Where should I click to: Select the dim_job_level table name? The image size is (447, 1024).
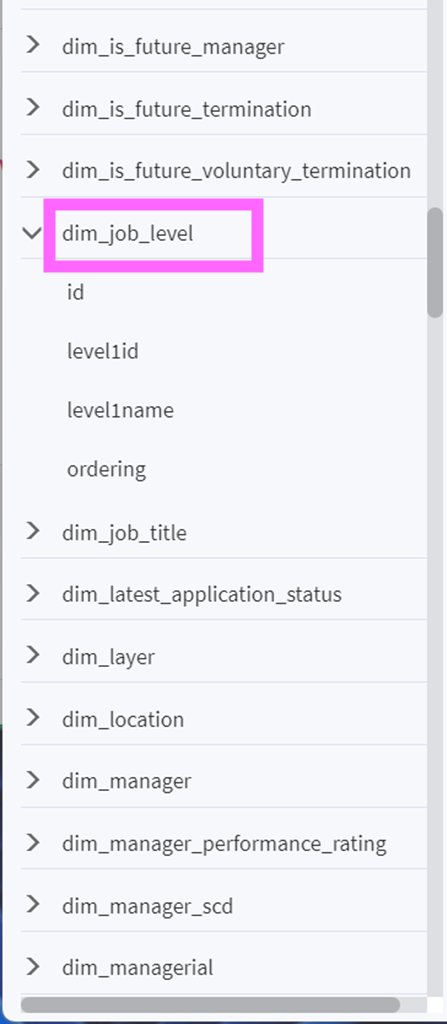(127, 233)
